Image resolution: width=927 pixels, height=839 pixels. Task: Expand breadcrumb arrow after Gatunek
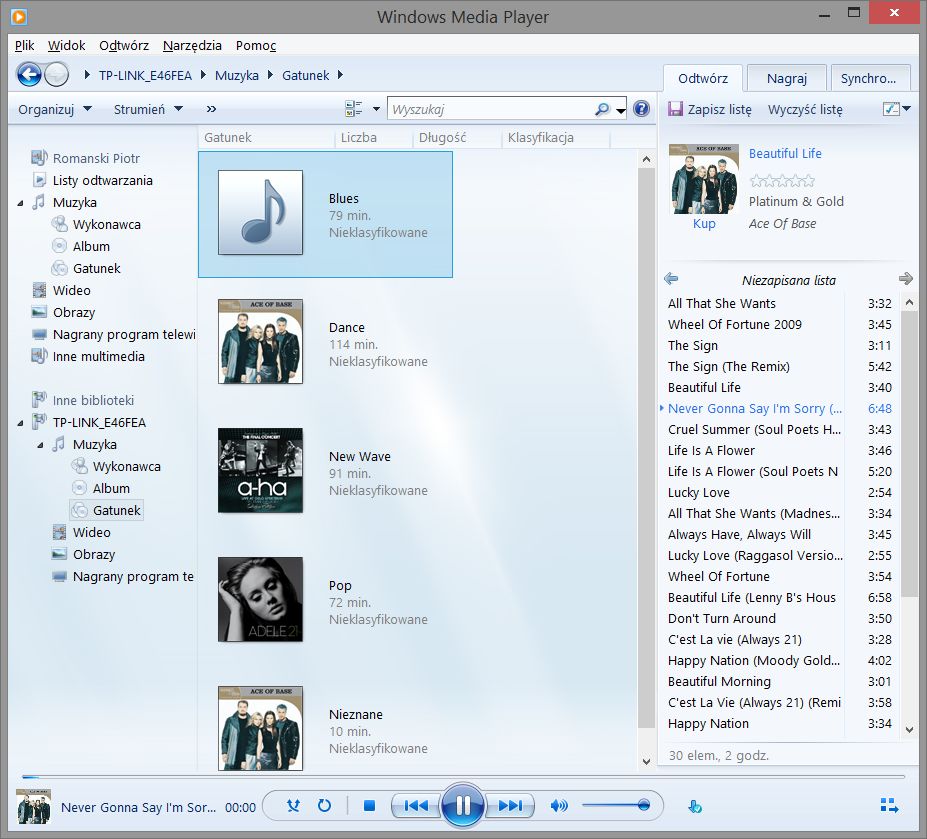coord(340,75)
